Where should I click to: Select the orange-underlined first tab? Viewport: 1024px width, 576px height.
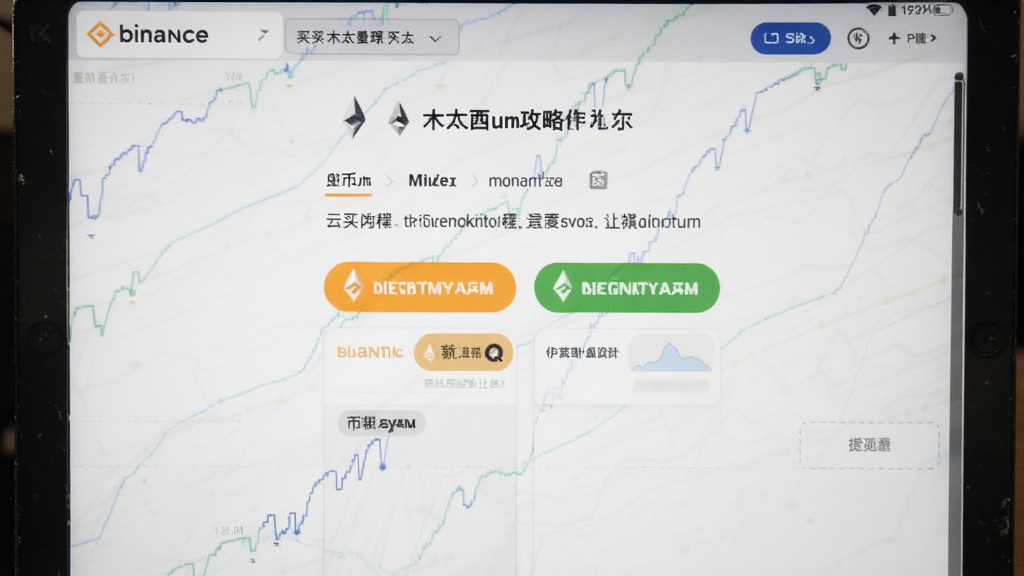tap(349, 181)
